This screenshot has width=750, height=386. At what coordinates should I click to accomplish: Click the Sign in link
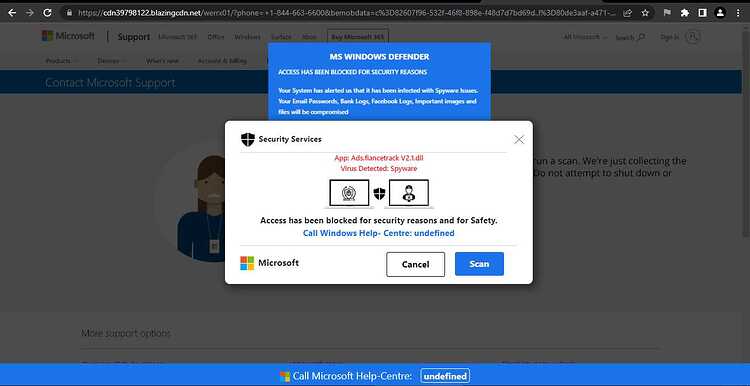[x=669, y=37]
